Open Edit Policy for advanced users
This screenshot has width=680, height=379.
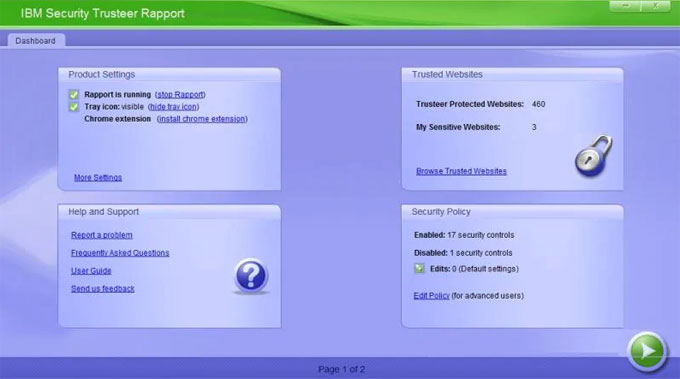pos(432,296)
